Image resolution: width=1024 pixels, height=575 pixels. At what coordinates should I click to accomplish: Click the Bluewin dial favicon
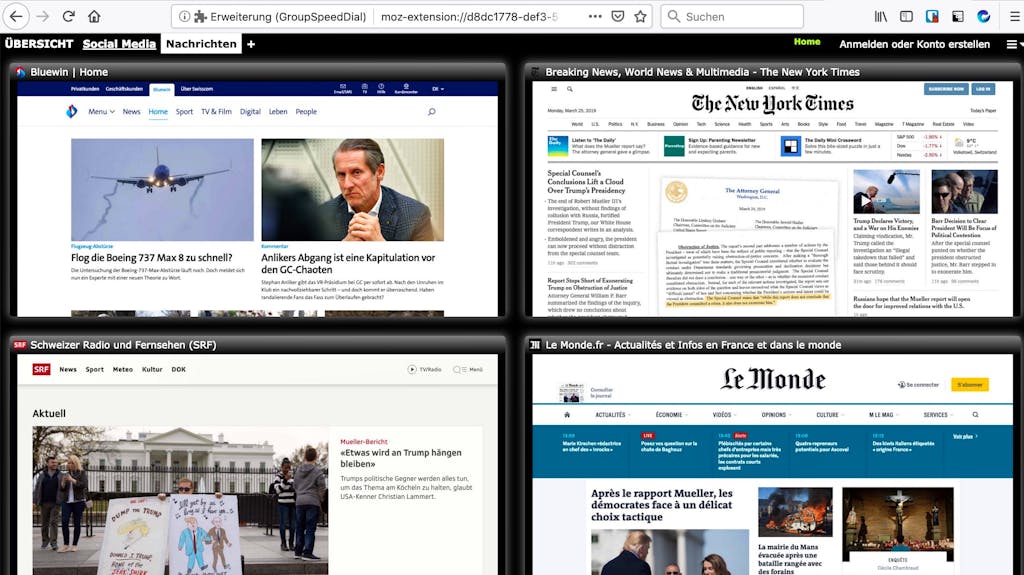point(21,72)
